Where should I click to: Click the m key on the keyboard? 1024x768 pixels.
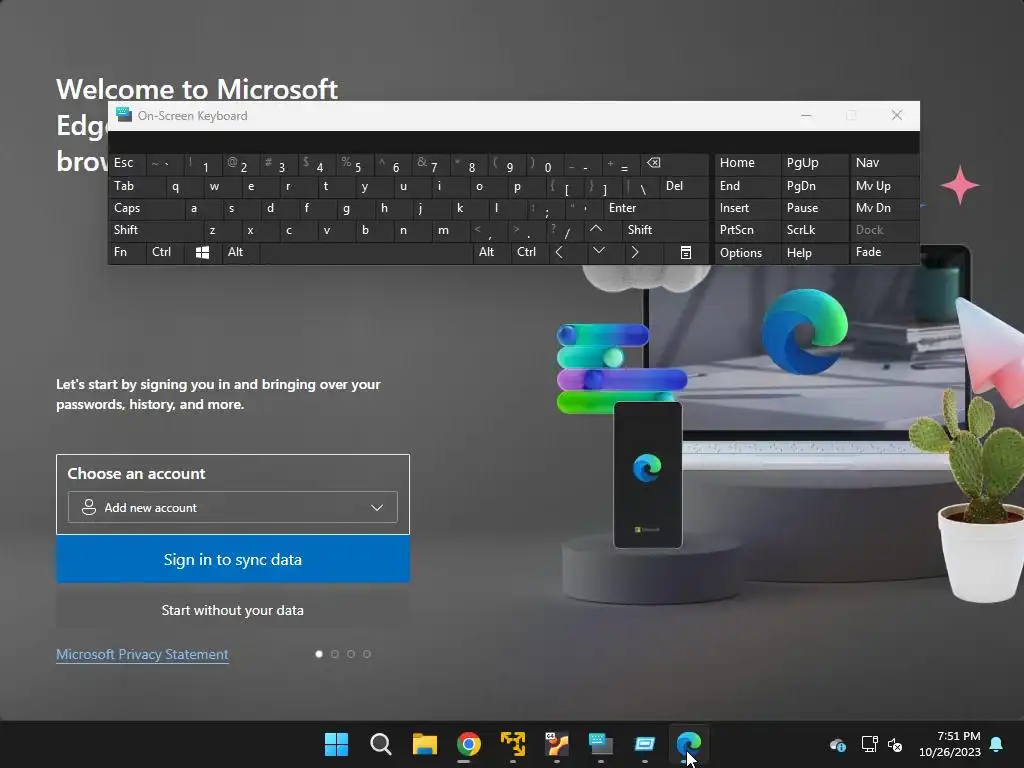pos(450,230)
